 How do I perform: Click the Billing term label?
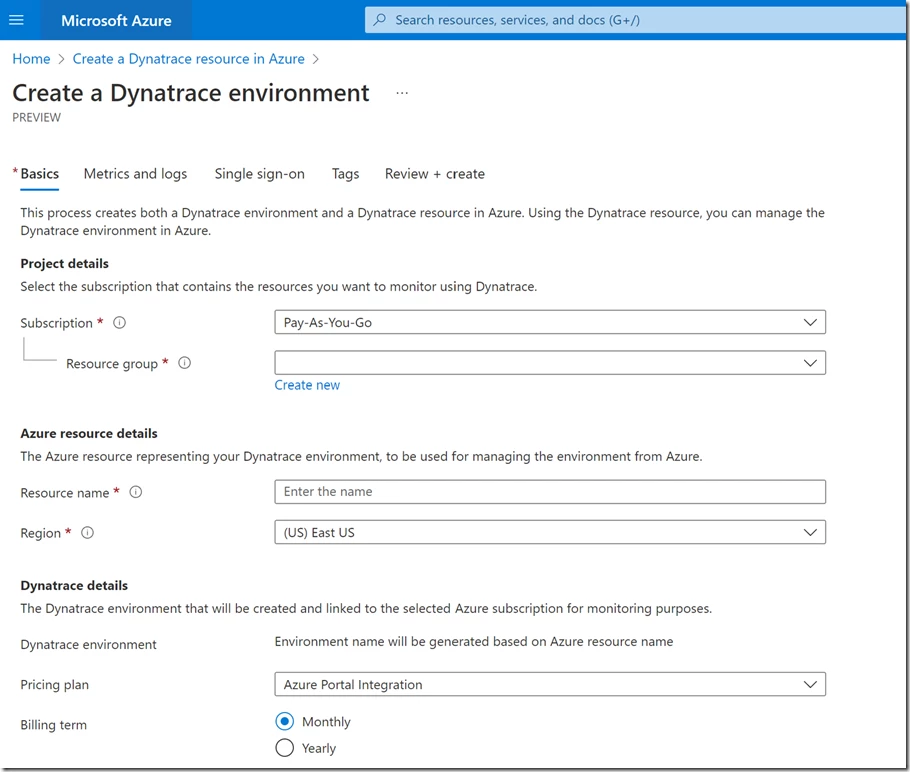pos(53,725)
